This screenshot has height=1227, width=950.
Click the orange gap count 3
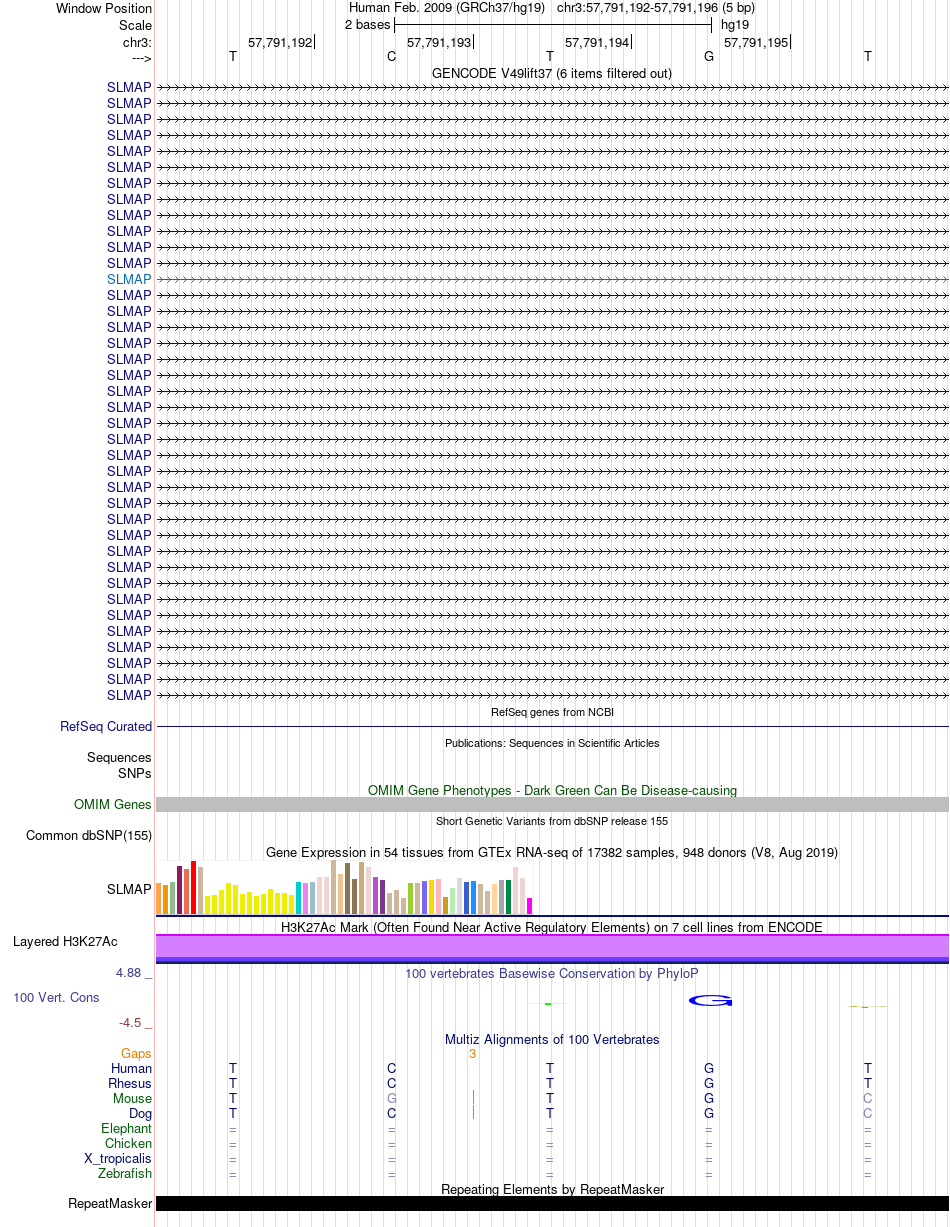pyautogui.click(x=472, y=1054)
